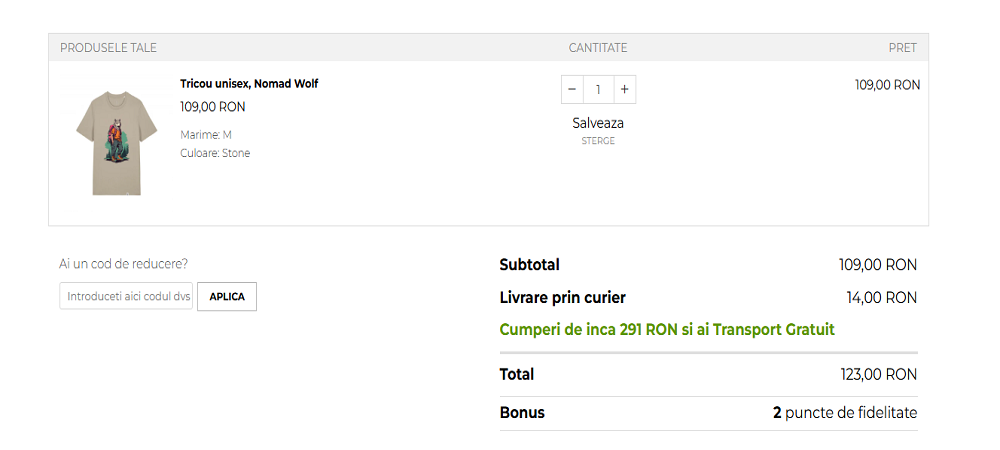Click the Pret column header

[x=902, y=48]
